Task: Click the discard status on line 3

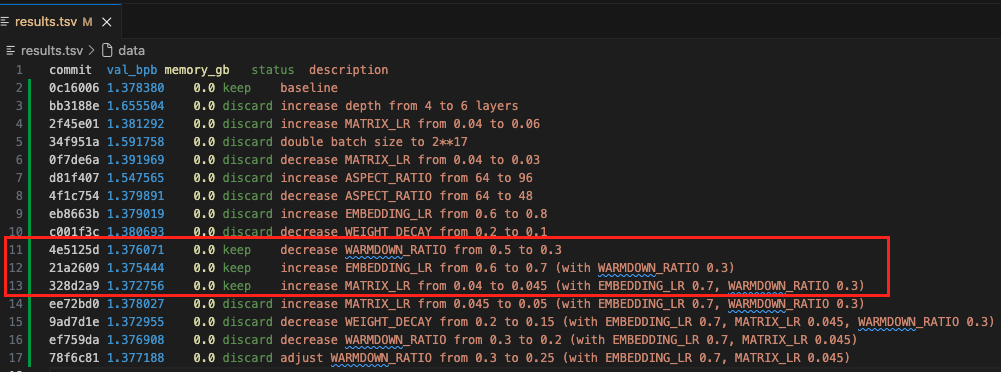Action: pyautogui.click(x=248, y=106)
